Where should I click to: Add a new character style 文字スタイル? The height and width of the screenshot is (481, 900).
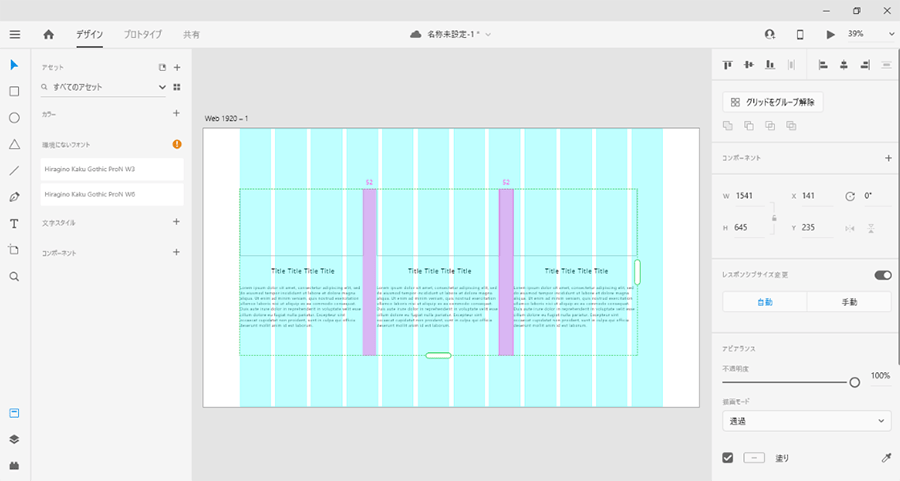tap(176, 222)
